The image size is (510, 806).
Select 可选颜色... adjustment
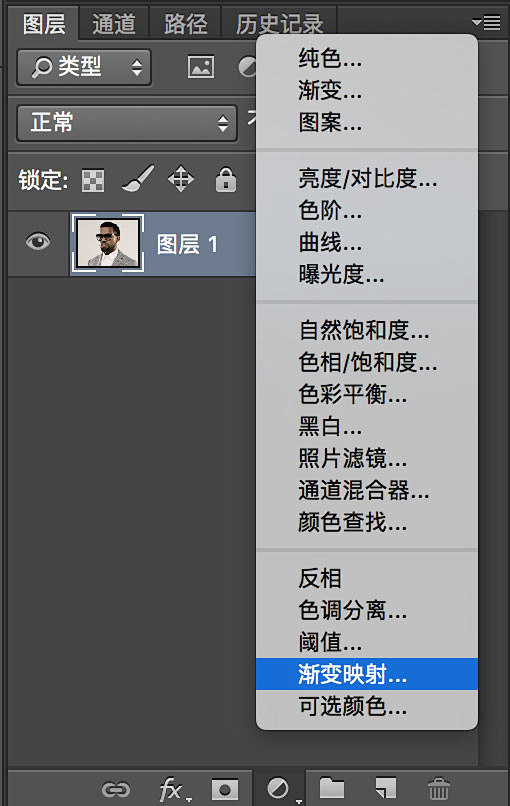pos(367,706)
